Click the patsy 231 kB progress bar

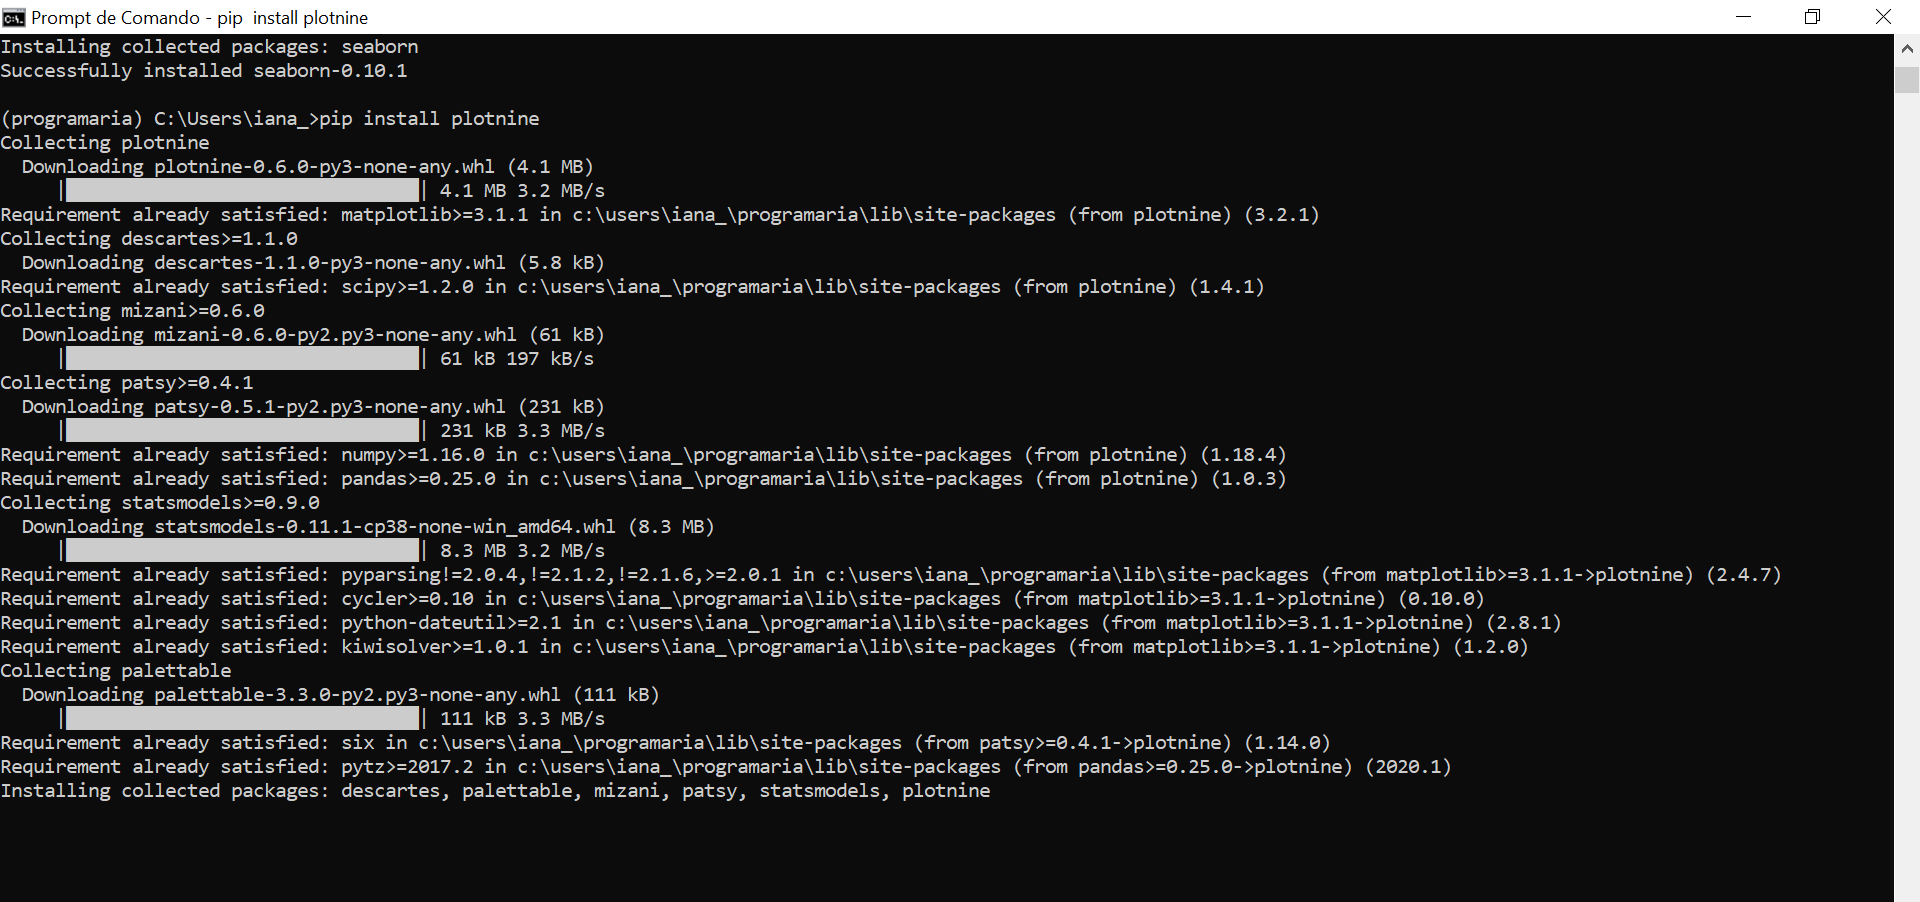pos(242,430)
